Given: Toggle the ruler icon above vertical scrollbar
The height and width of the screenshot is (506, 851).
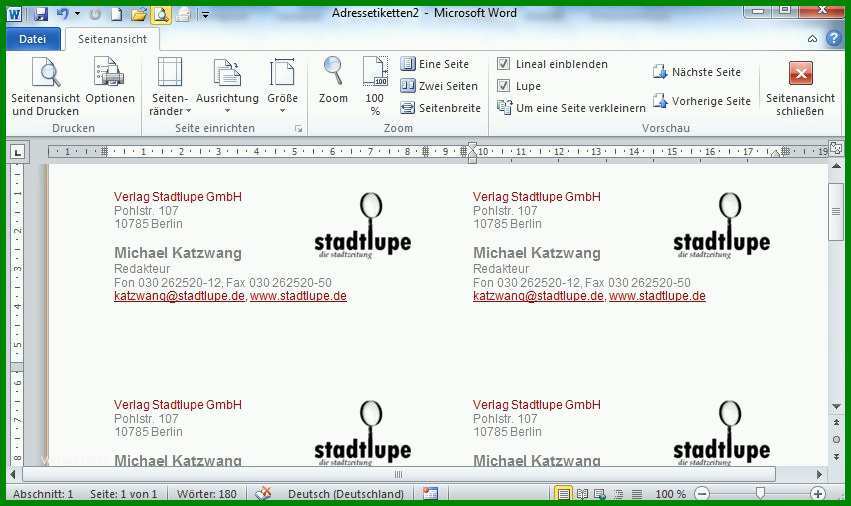Looking at the screenshot, I should tap(836, 148).
